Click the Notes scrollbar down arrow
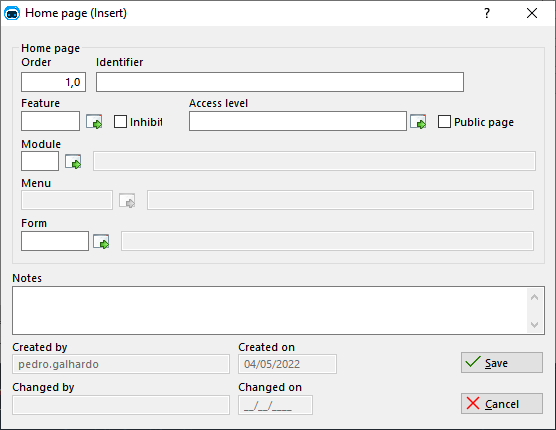The width and height of the screenshot is (556, 430). coord(535,324)
